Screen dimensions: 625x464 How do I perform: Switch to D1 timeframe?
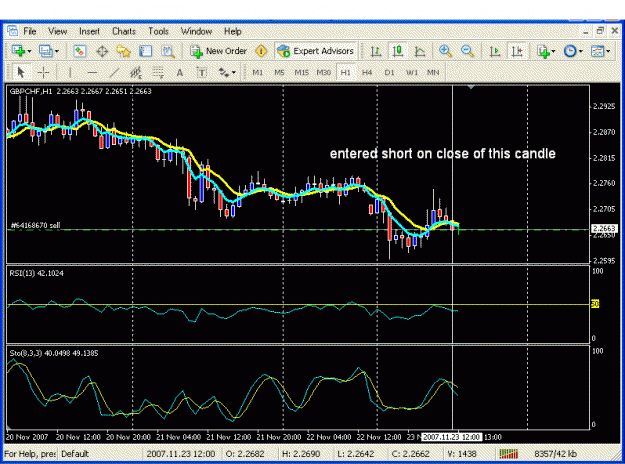pyautogui.click(x=389, y=73)
